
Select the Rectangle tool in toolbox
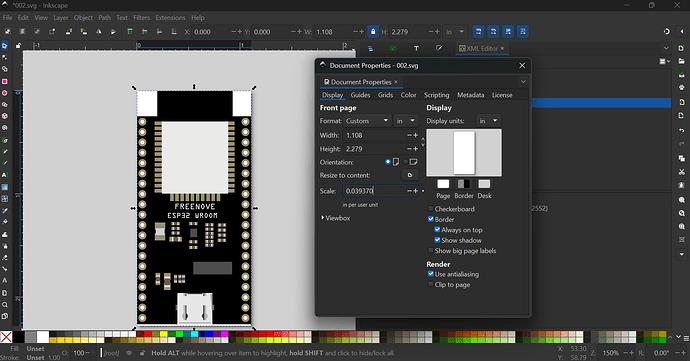click(x=5, y=81)
